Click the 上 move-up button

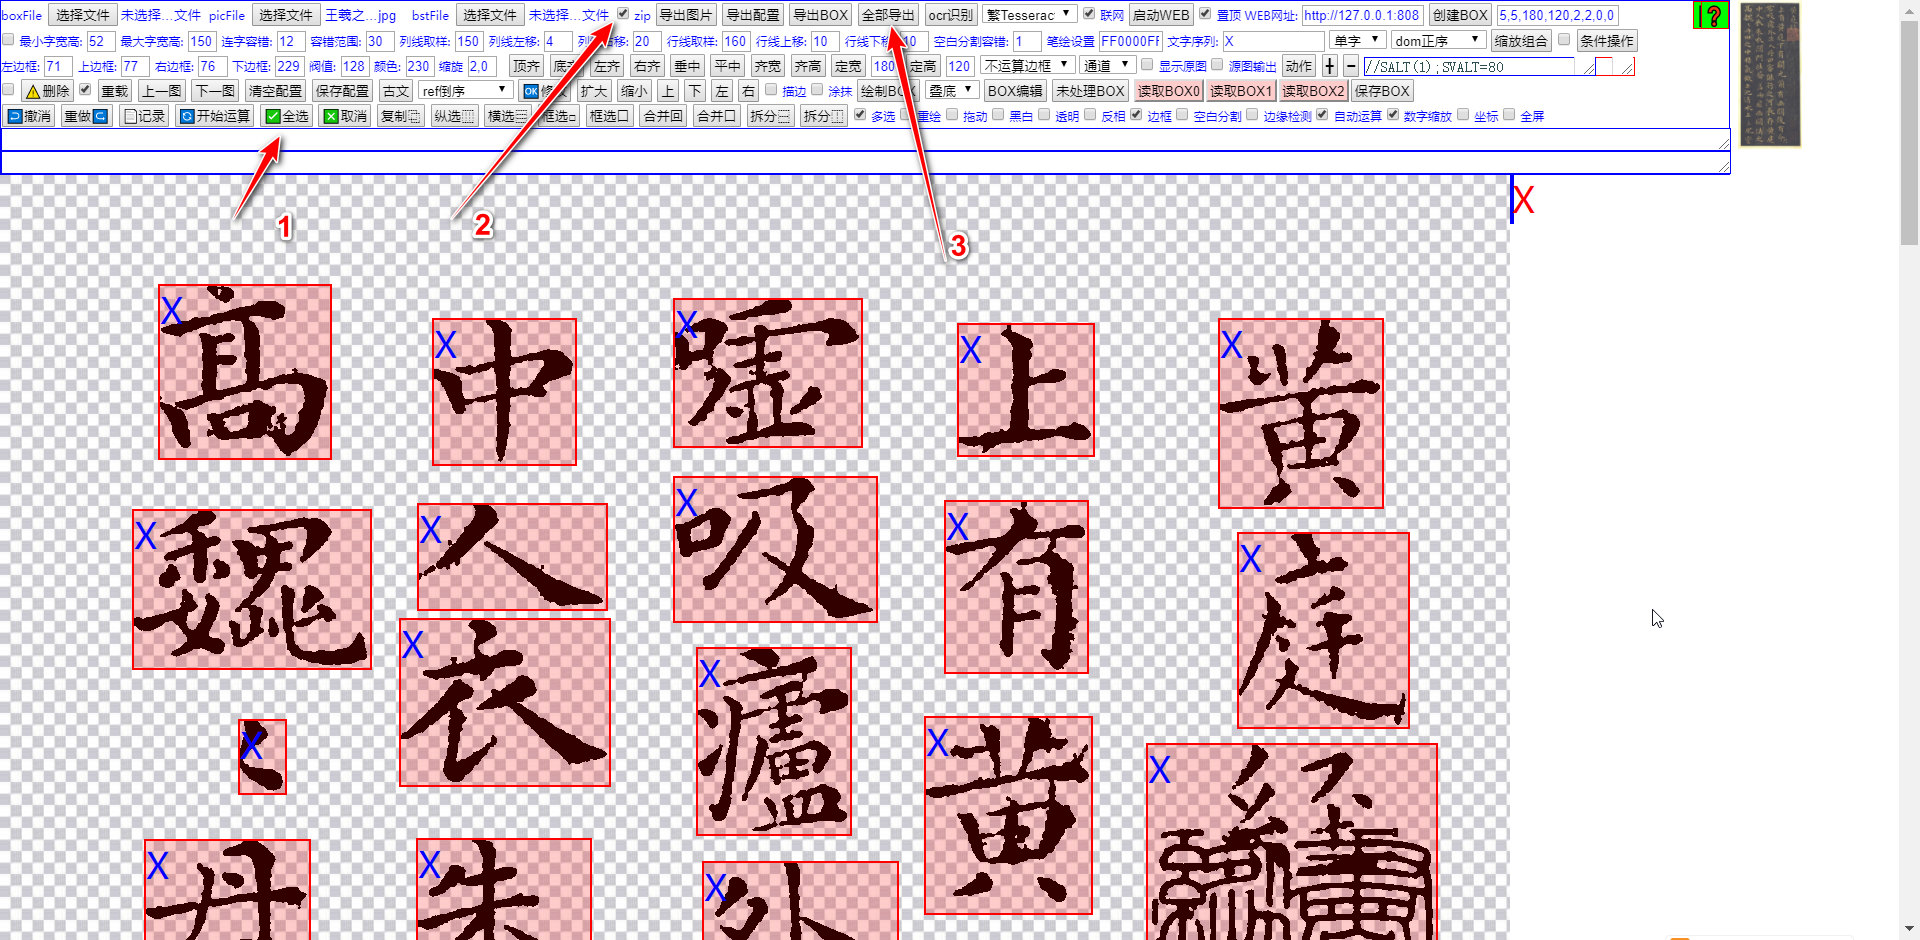coord(668,91)
